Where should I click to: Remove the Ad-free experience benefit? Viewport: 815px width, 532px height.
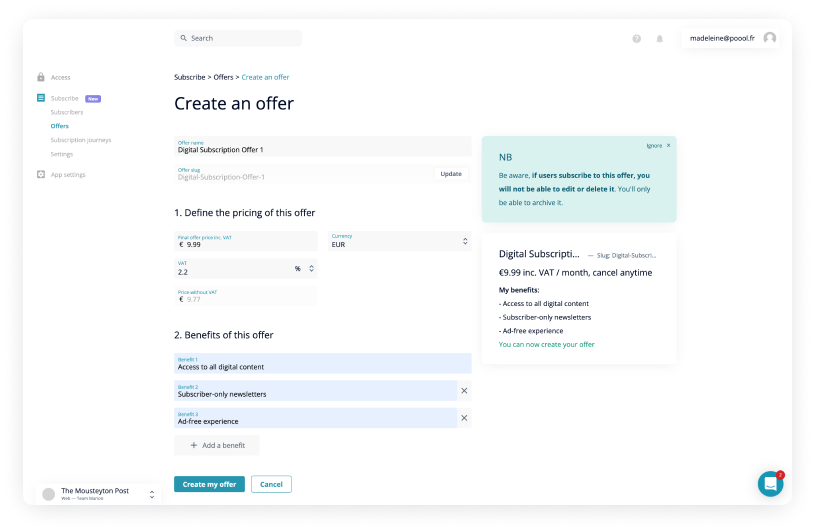(x=464, y=418)
